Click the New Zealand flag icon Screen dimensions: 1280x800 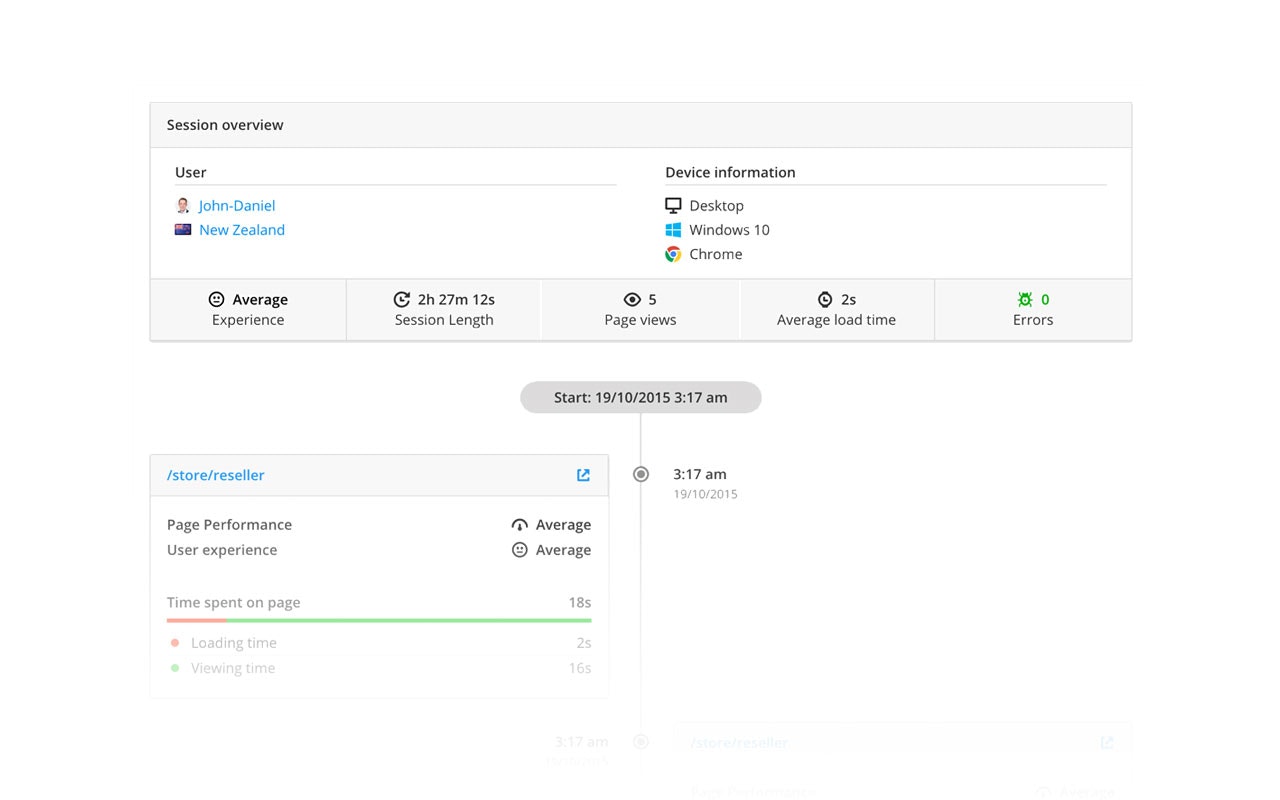pyautogui.click(x=183, y=230)
